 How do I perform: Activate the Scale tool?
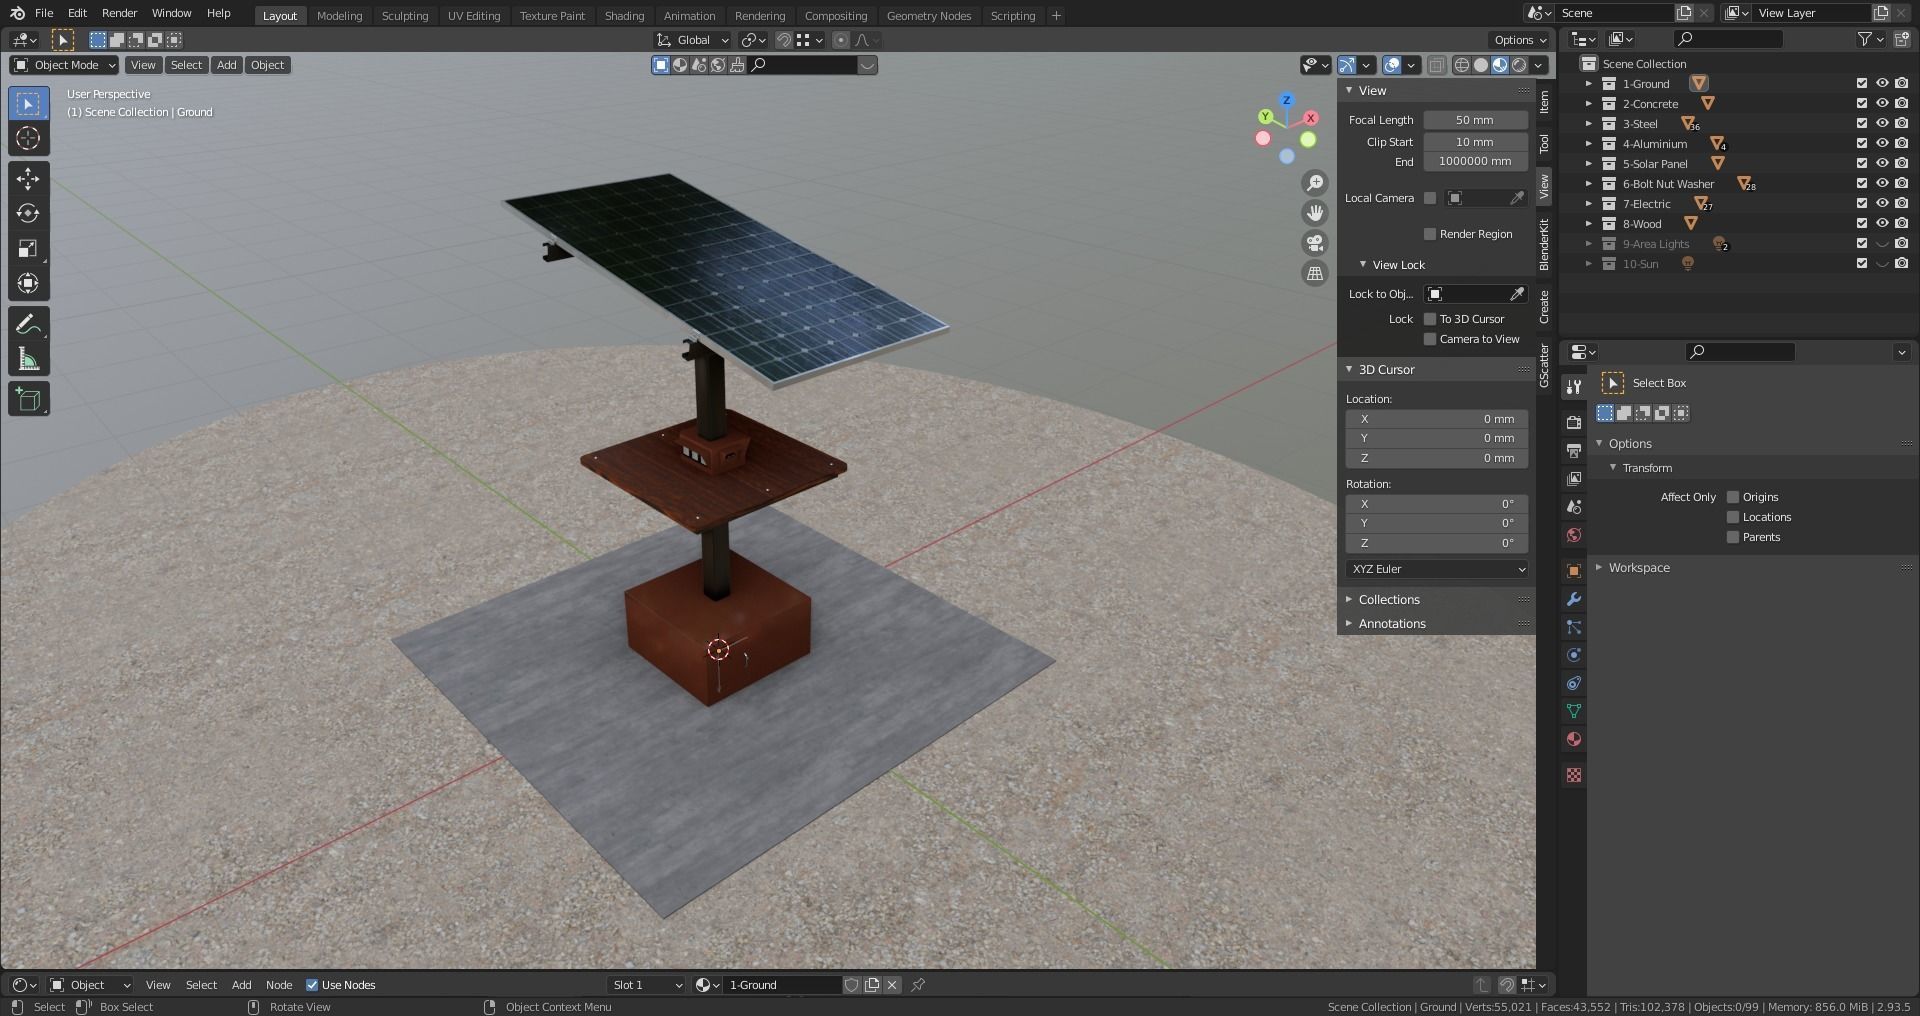(x=28, y=249)
